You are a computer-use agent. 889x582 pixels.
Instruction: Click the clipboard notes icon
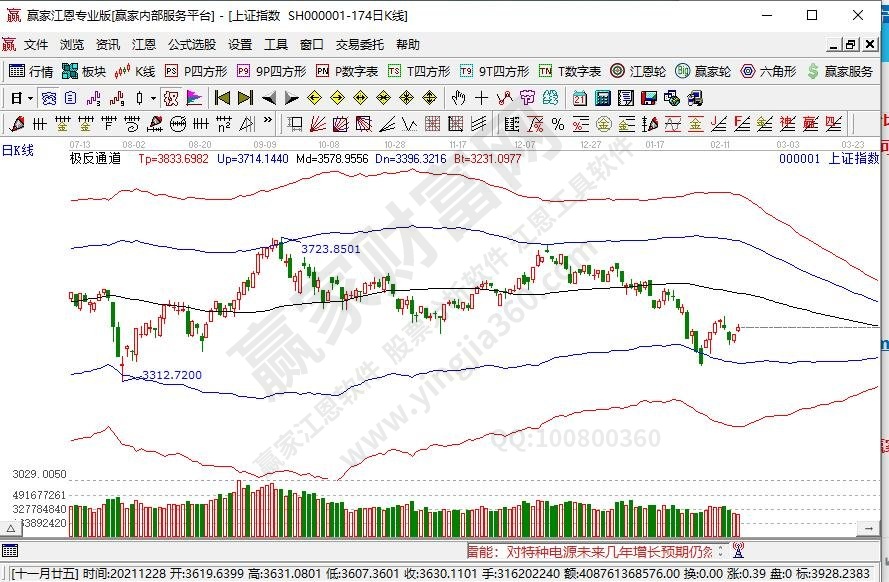point(70,99)
